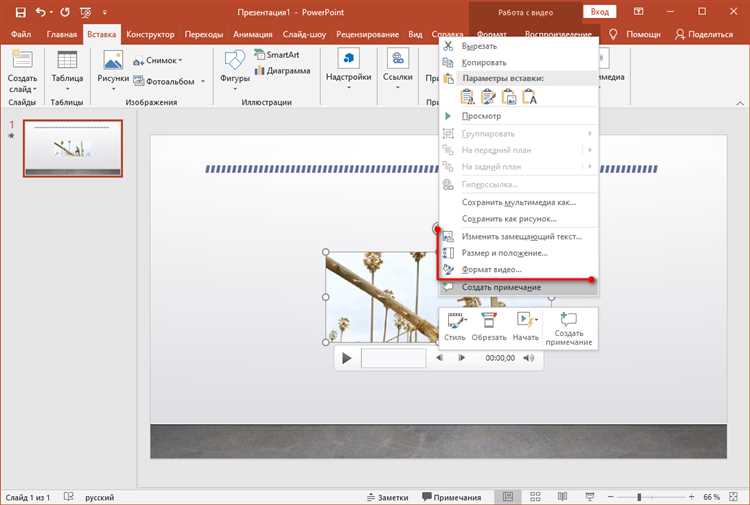Open the Стиль video style dropdown

455,326
